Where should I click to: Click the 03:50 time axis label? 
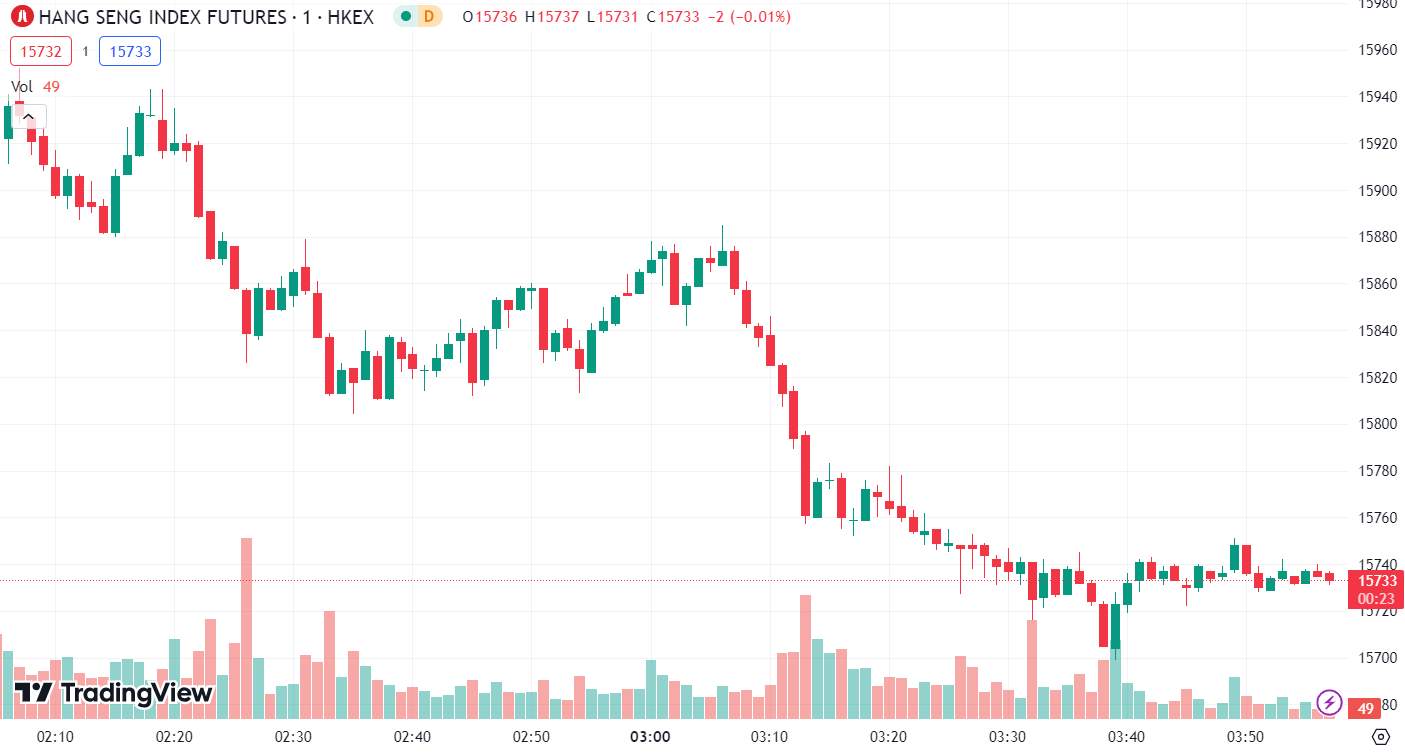coord(1246,737)
